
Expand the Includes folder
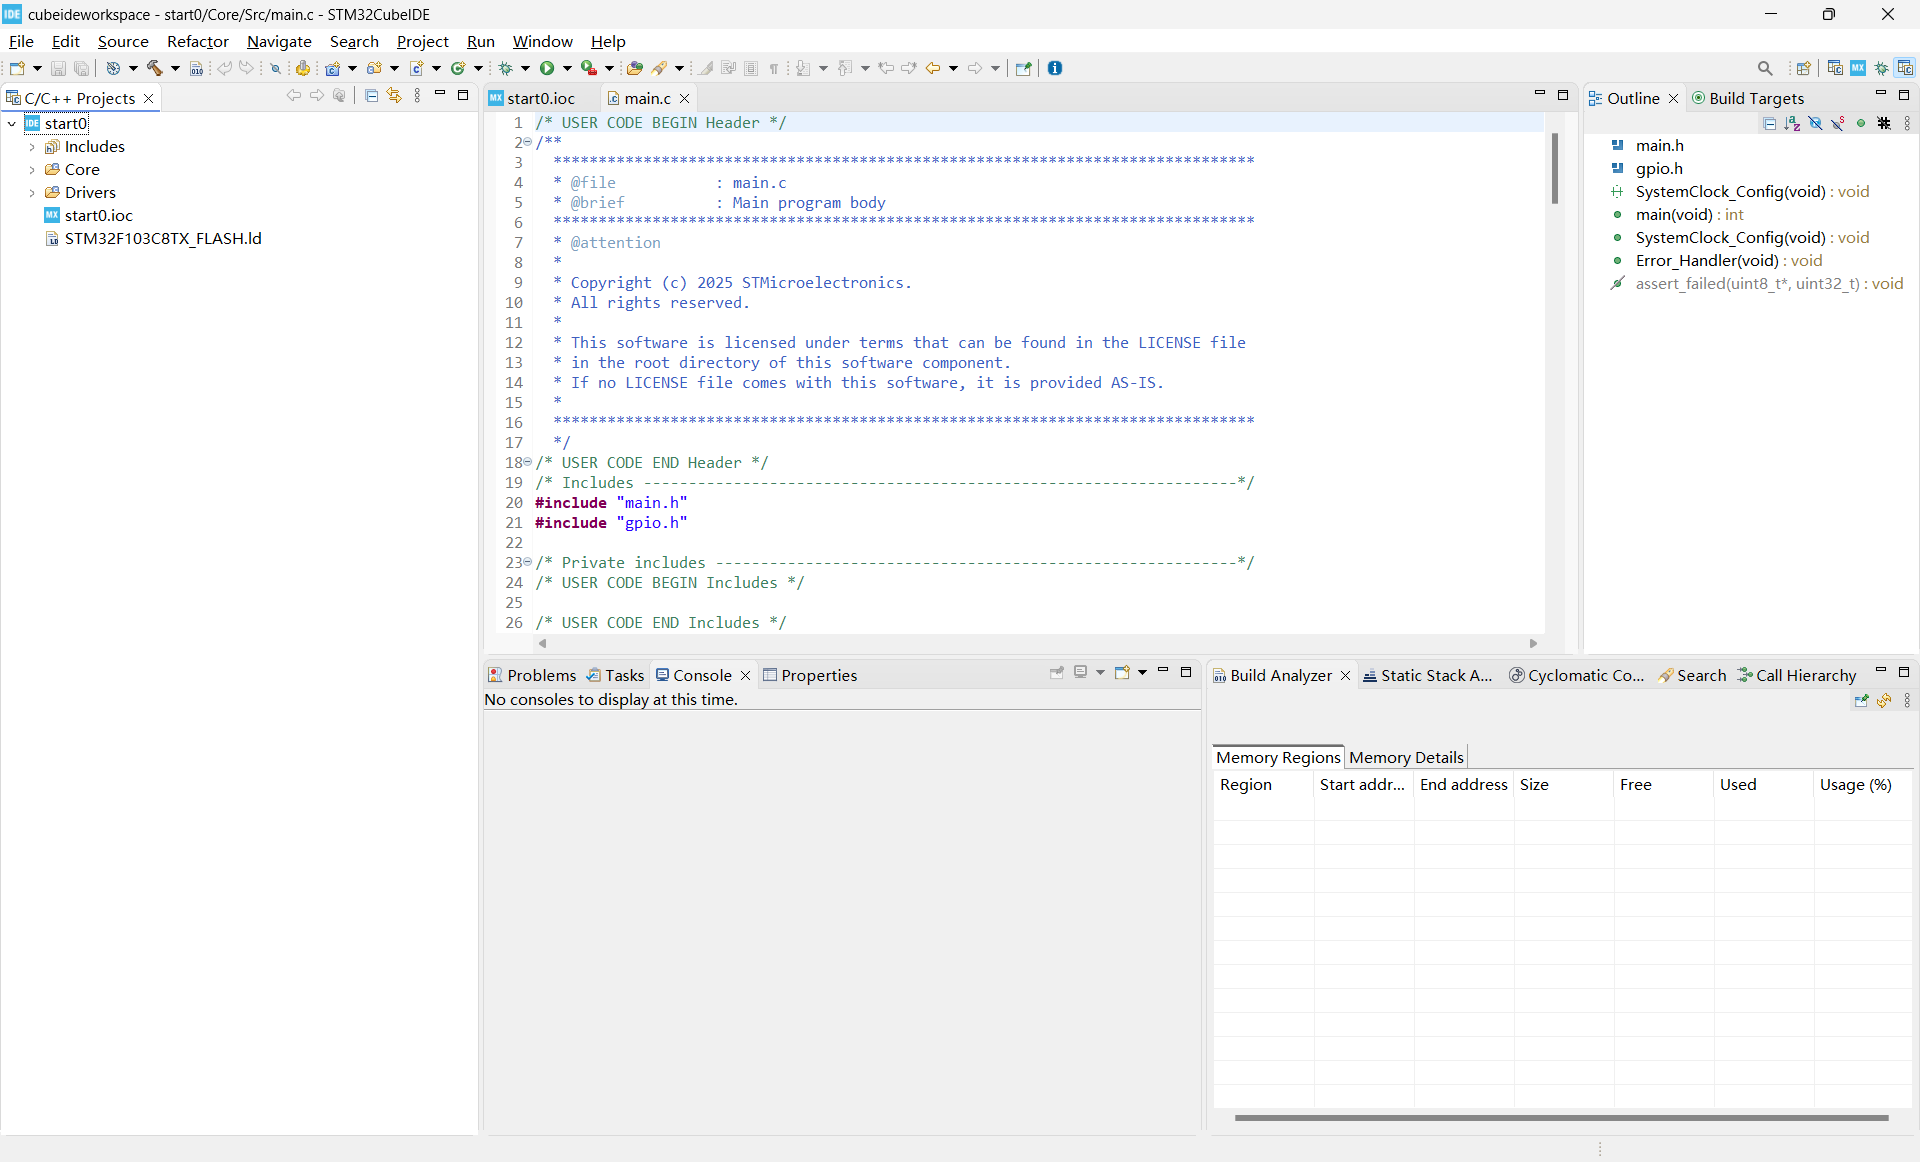click(32, 147)
